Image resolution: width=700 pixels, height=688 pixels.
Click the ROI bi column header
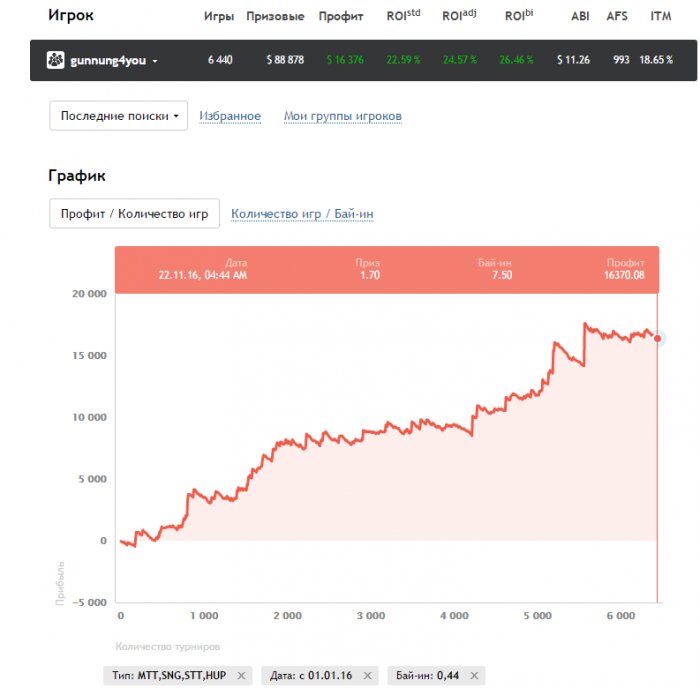tap(519, 16)
